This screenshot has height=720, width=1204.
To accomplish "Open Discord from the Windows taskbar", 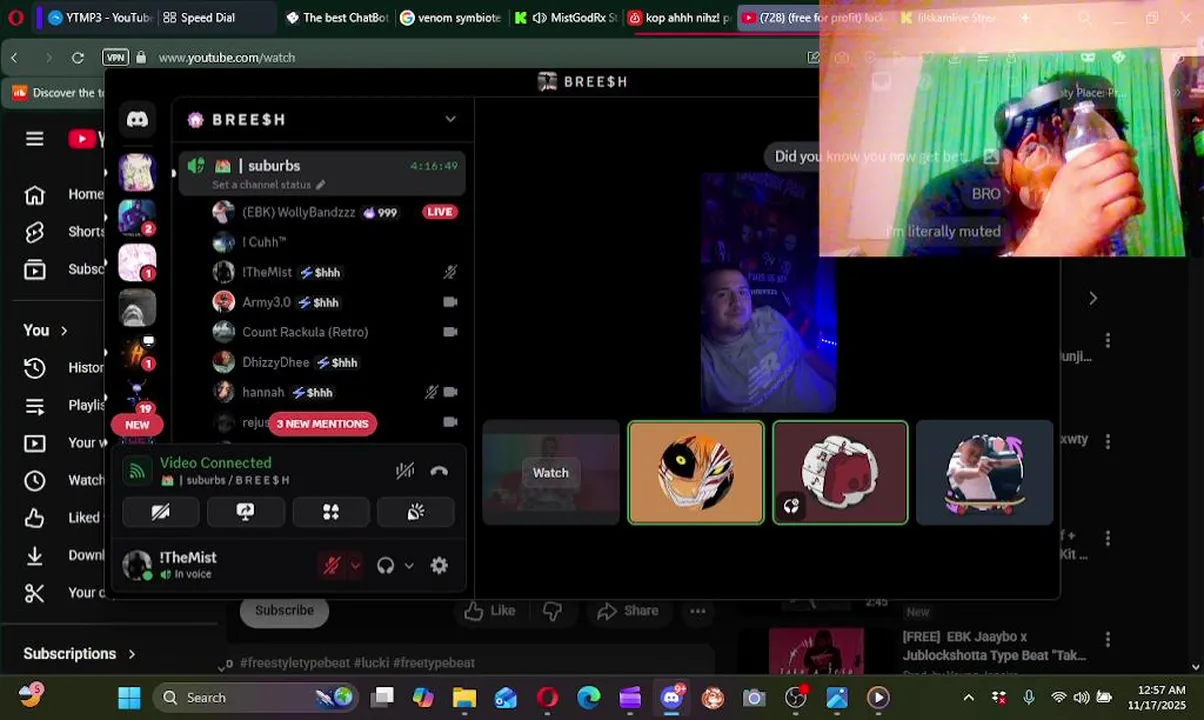I will click(x=672, y=698).
